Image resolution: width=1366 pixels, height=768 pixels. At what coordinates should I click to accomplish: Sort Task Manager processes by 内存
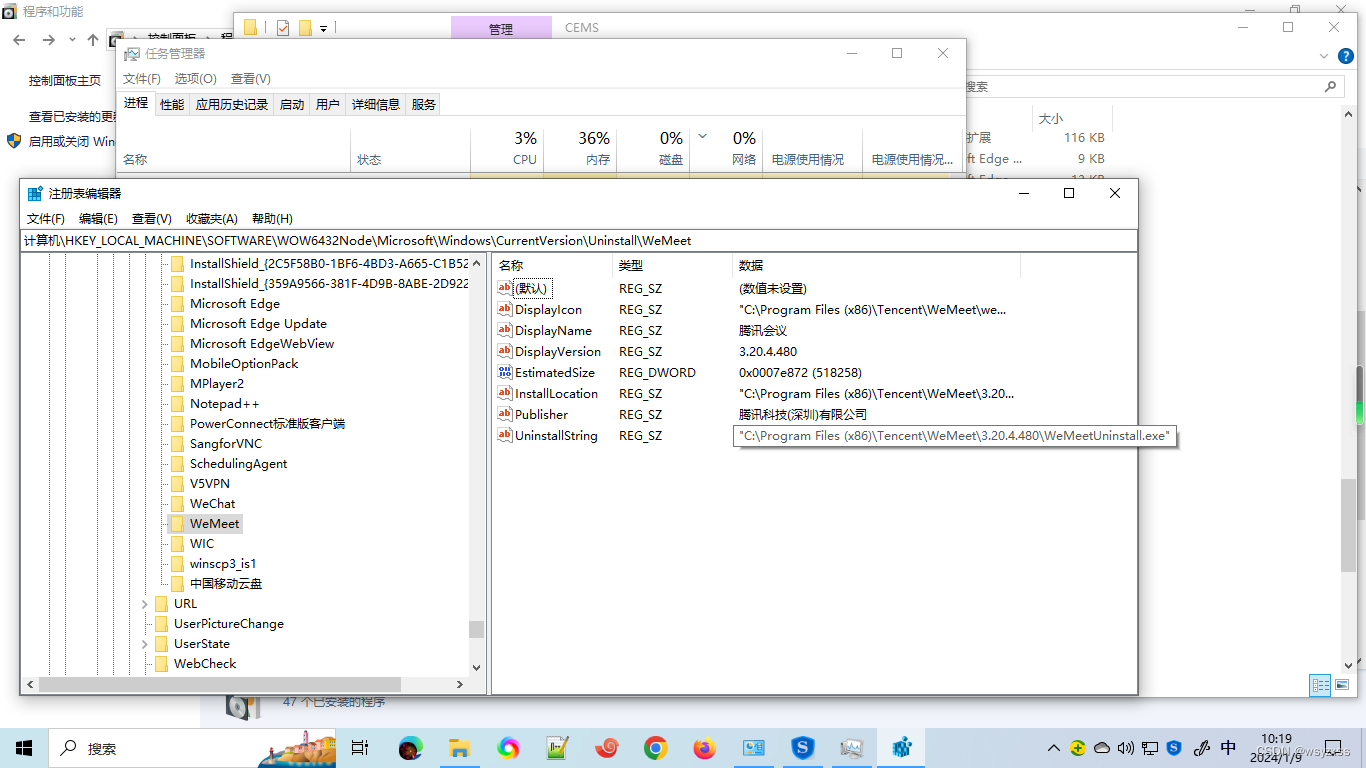coord(580,148)
